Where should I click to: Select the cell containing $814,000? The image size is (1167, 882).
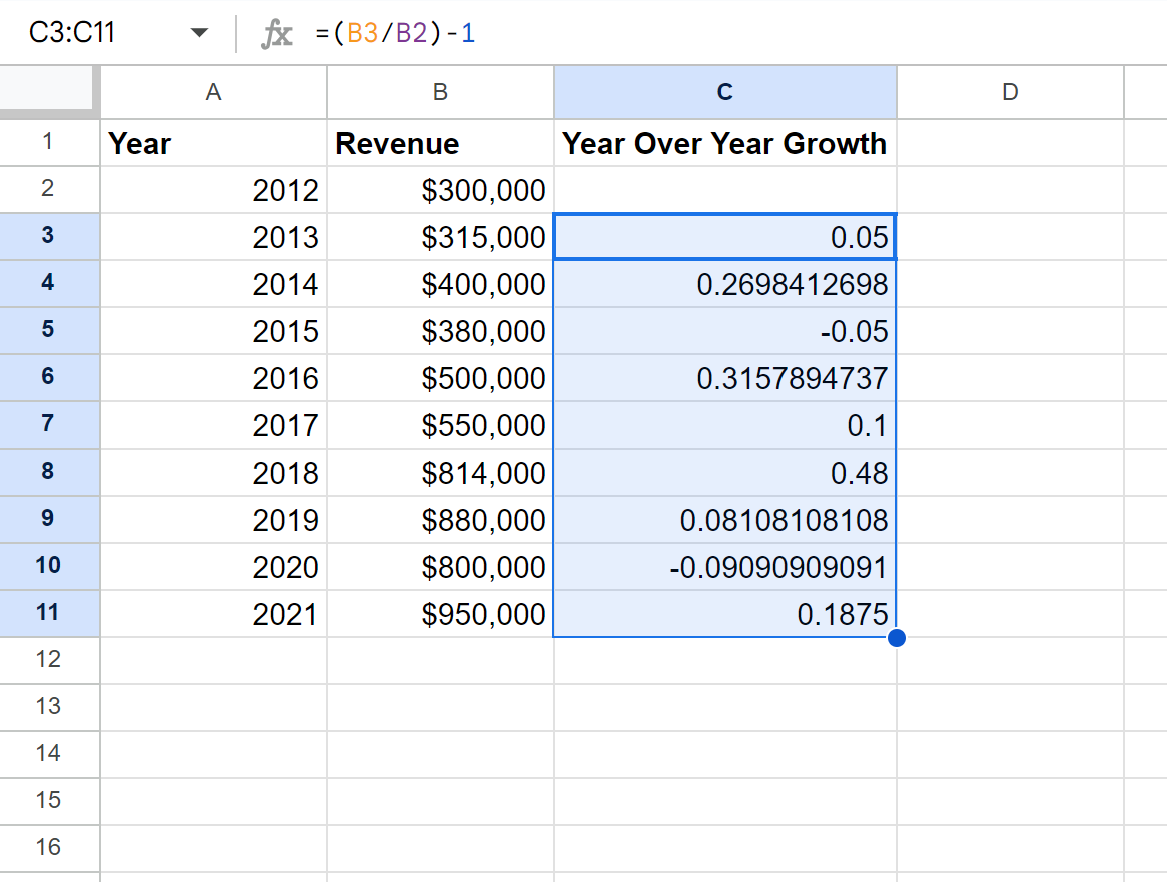(x=440, y=472)
